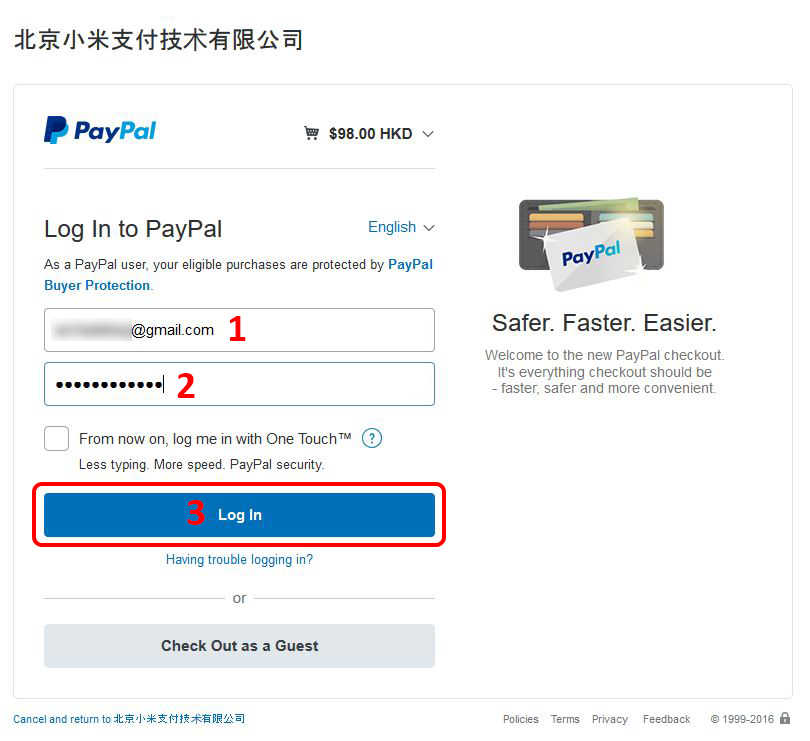Click the shopping cart icon

pos(311,133)
